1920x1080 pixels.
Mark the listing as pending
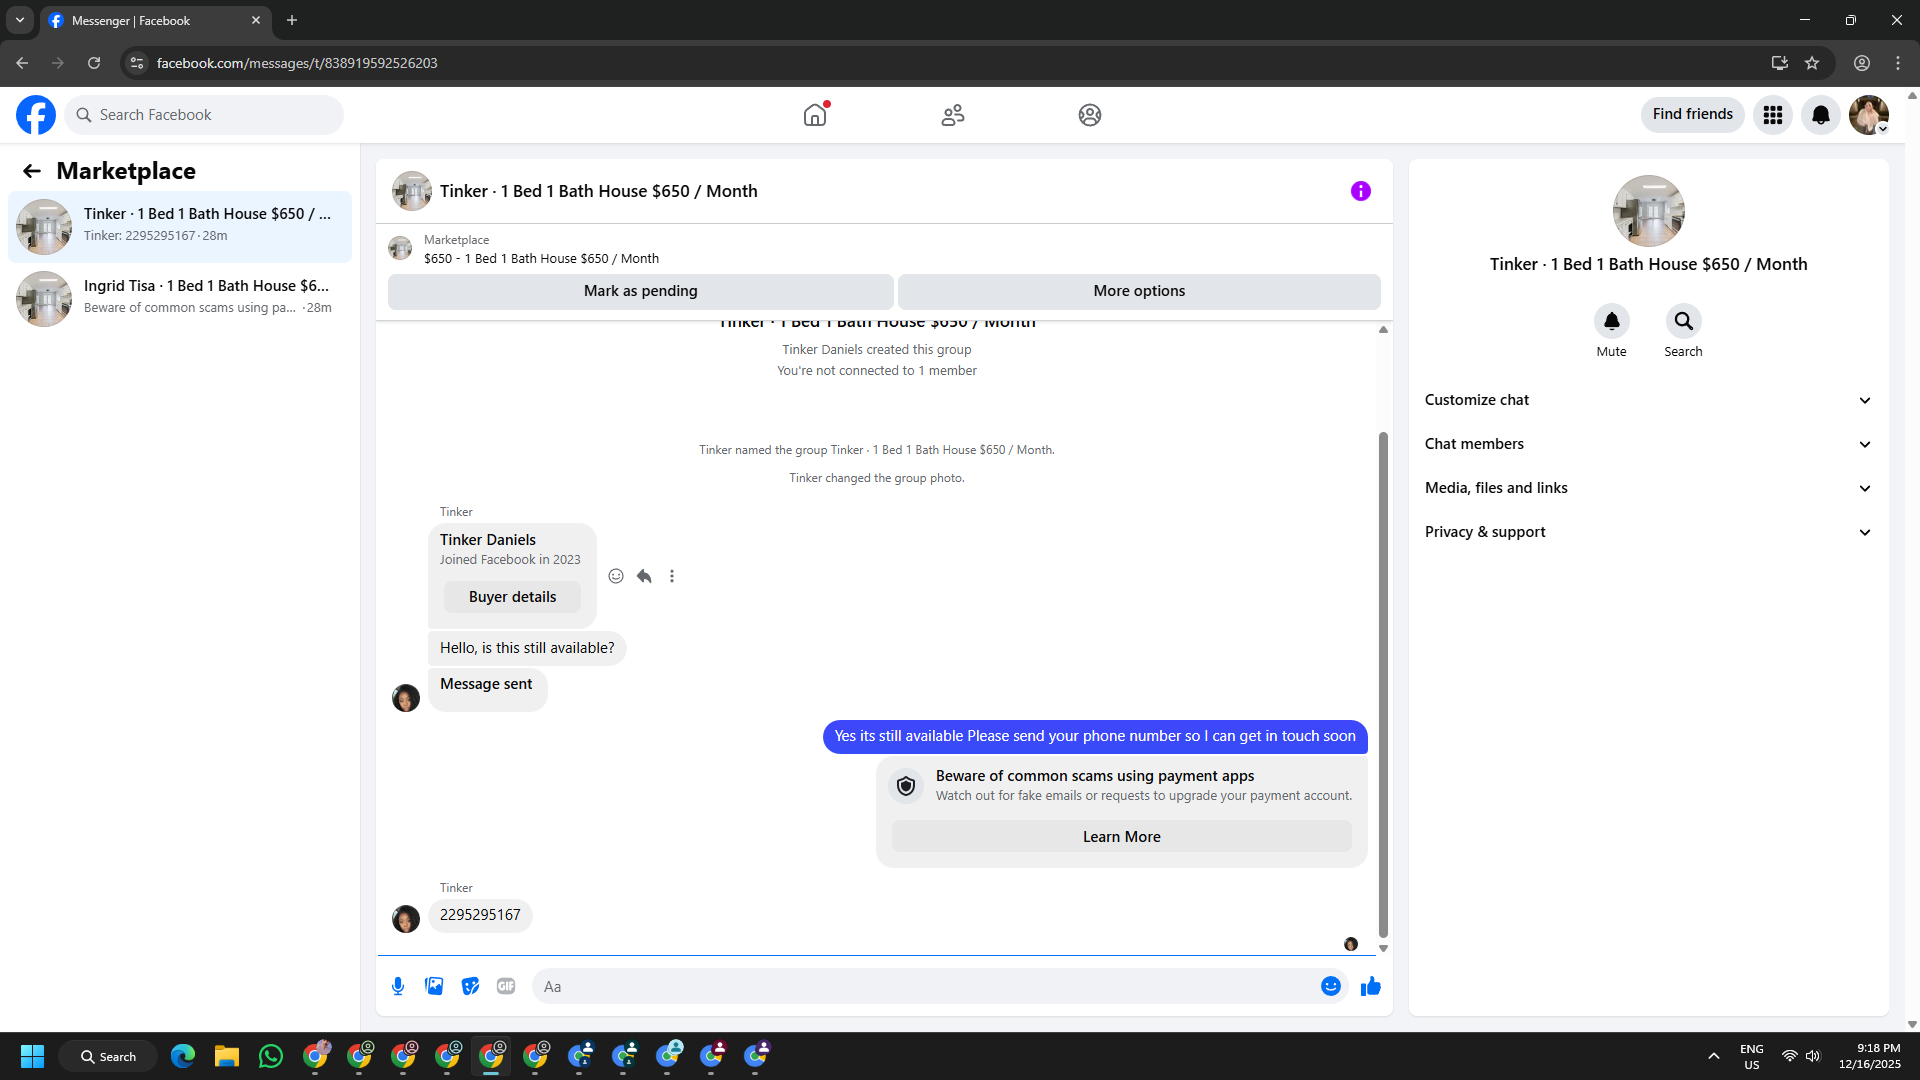pyautogui.click(x=641, y=291)
